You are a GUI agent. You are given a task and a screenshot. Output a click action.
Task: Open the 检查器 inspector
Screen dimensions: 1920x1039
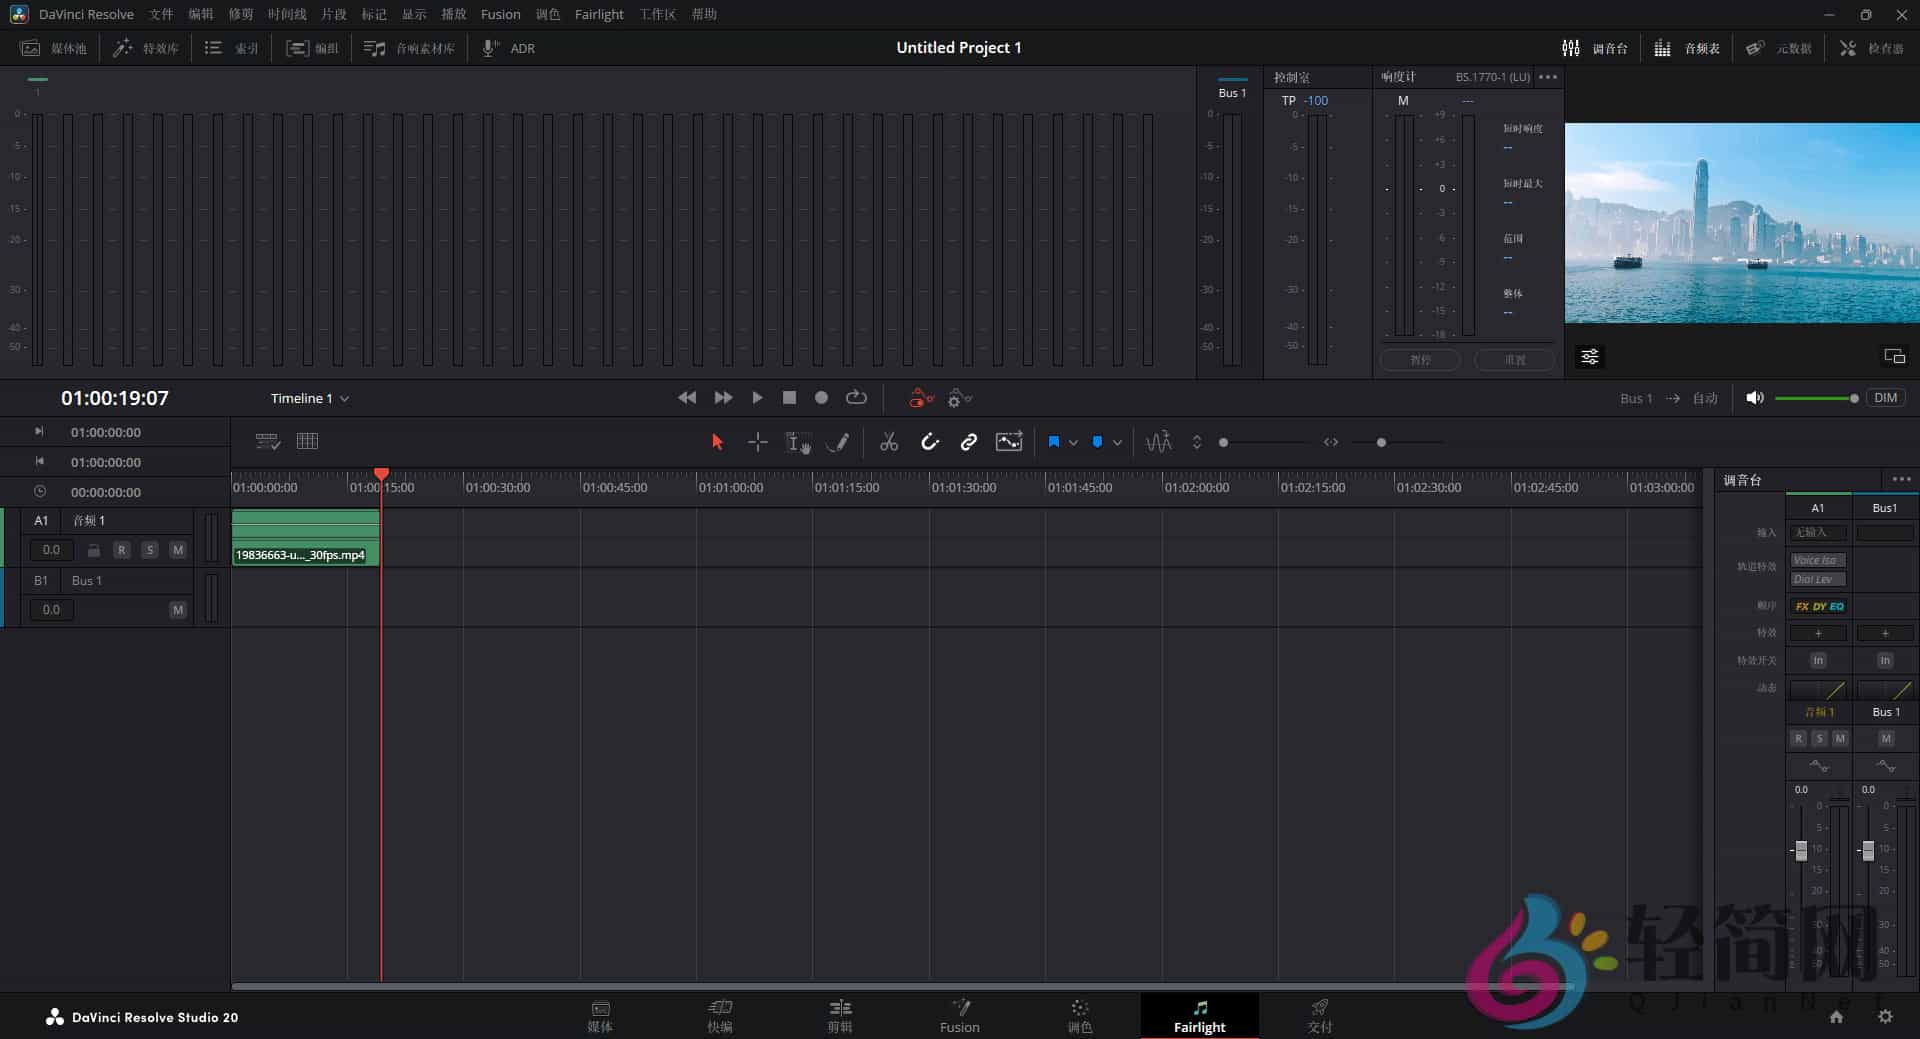1872,47
